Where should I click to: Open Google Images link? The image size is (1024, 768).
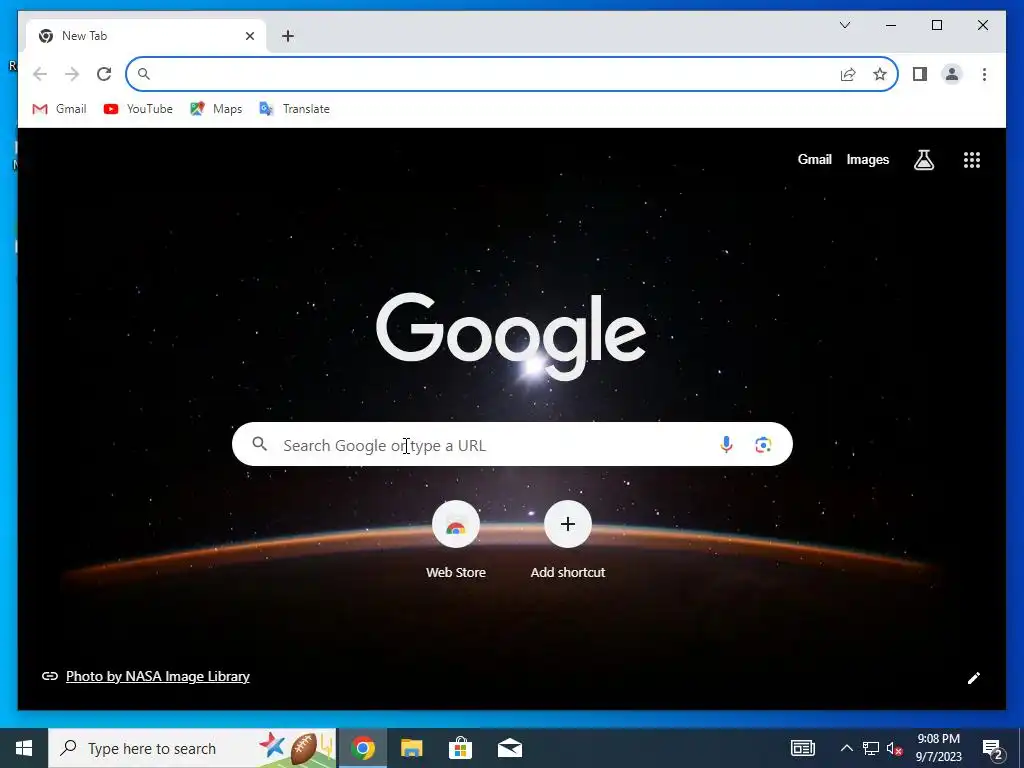pyautogui.click(x=867, y=159)
